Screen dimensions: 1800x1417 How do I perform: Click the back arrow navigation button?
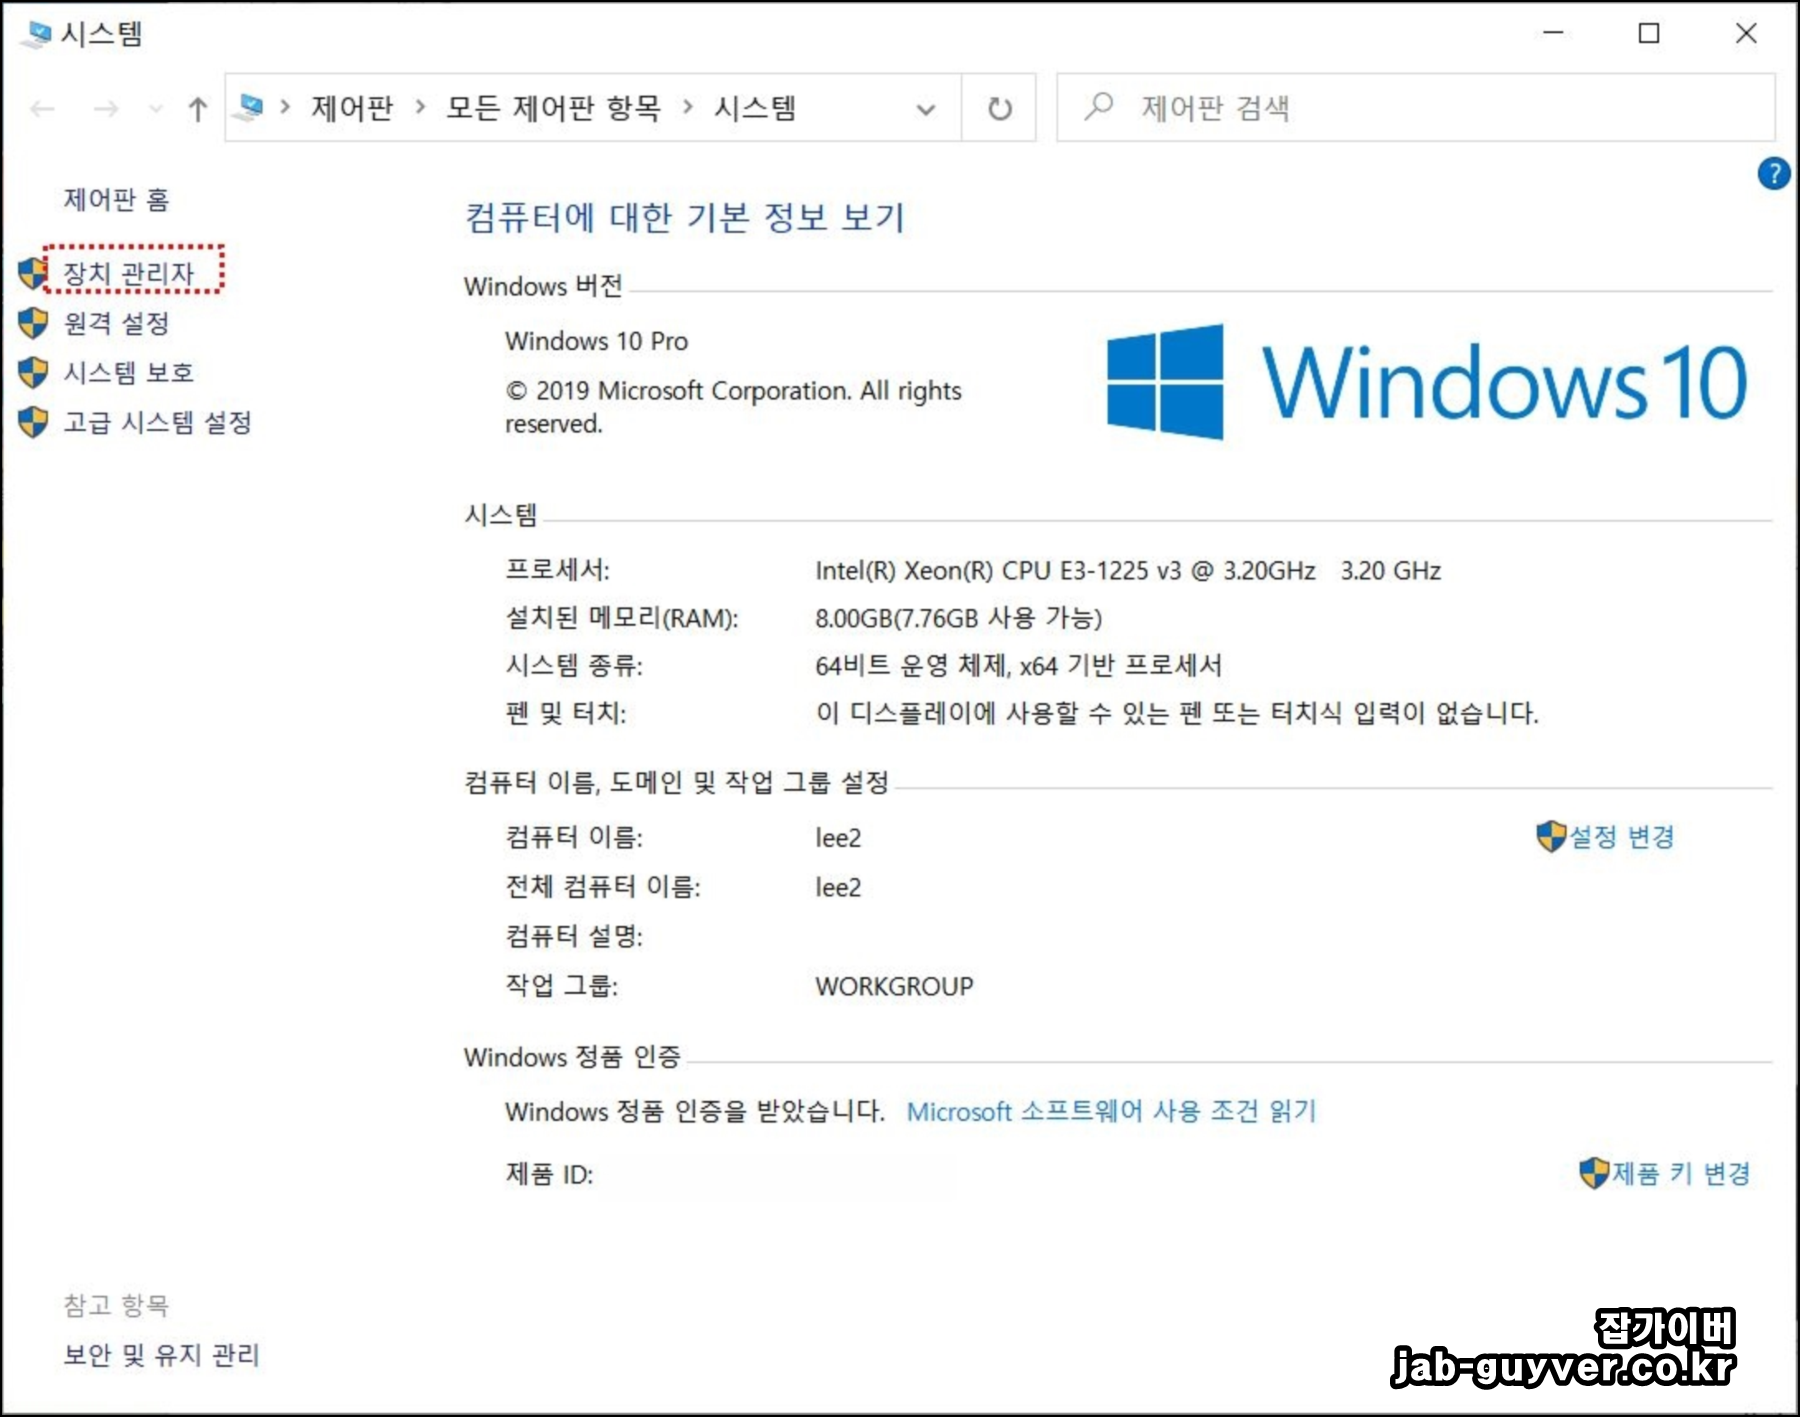[x=42, y=108]
